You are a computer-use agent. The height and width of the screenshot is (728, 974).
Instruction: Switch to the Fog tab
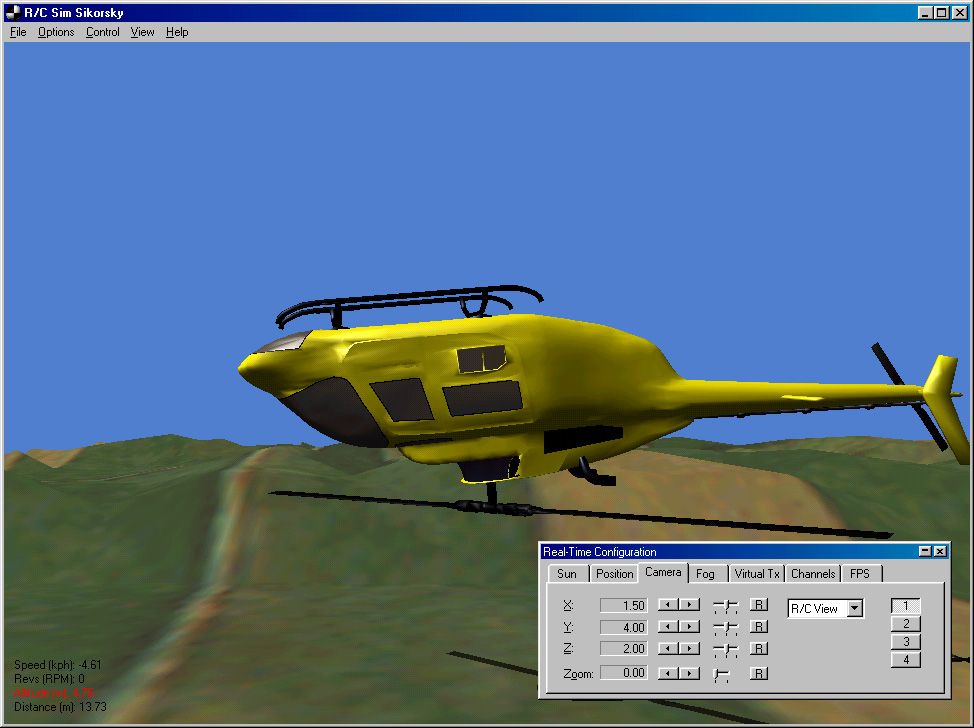[x=706, y=574]
